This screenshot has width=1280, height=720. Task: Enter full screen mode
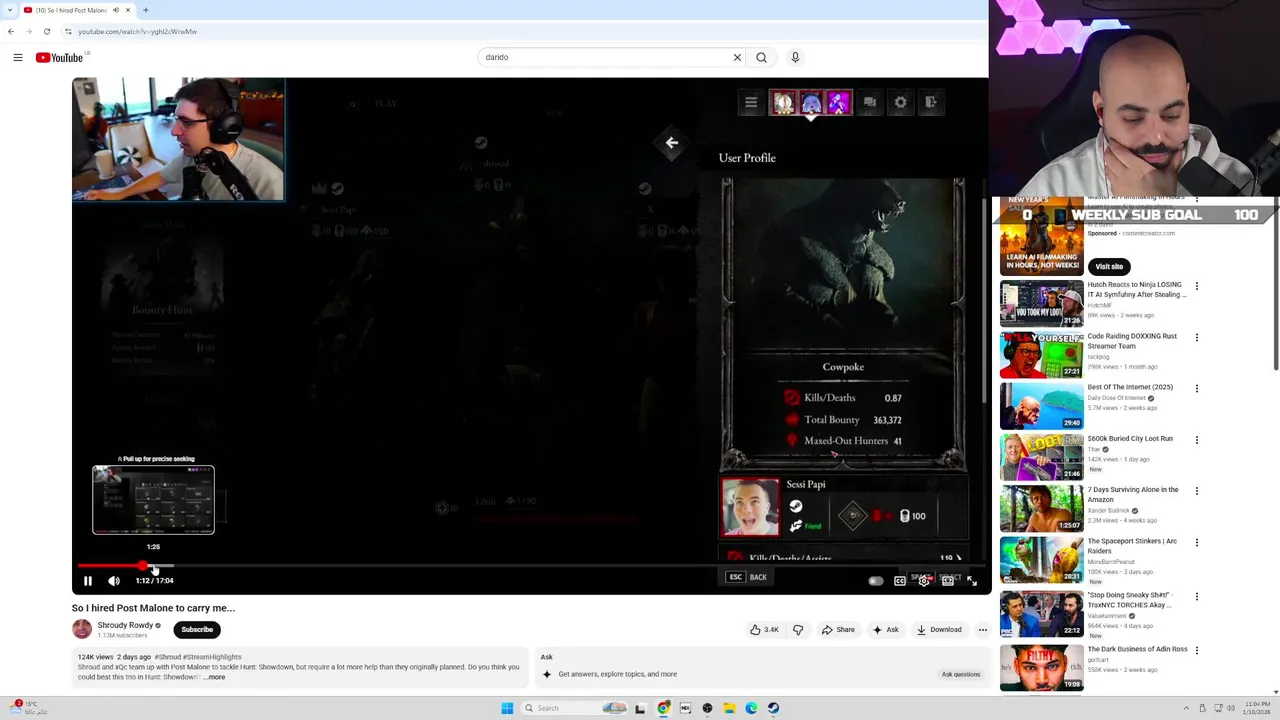coord(972,580)
